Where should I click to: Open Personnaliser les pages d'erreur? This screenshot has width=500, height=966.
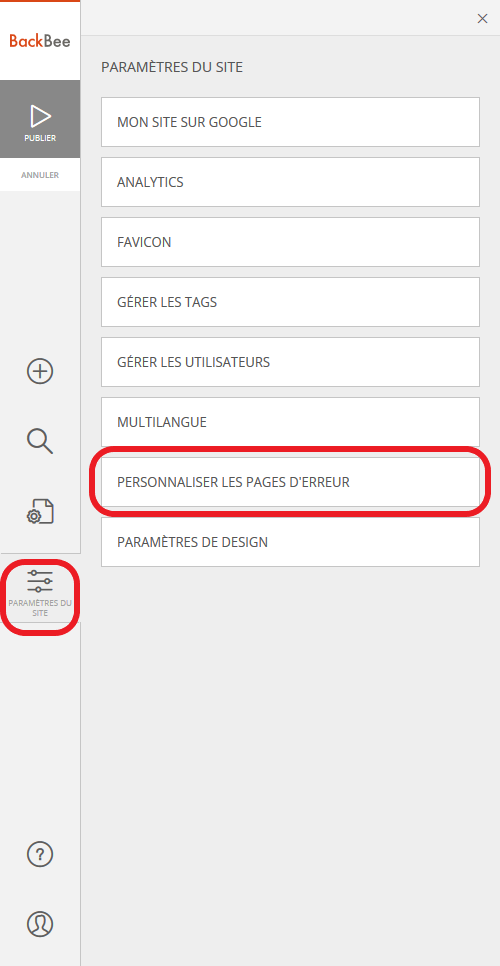tap(290, 482)
